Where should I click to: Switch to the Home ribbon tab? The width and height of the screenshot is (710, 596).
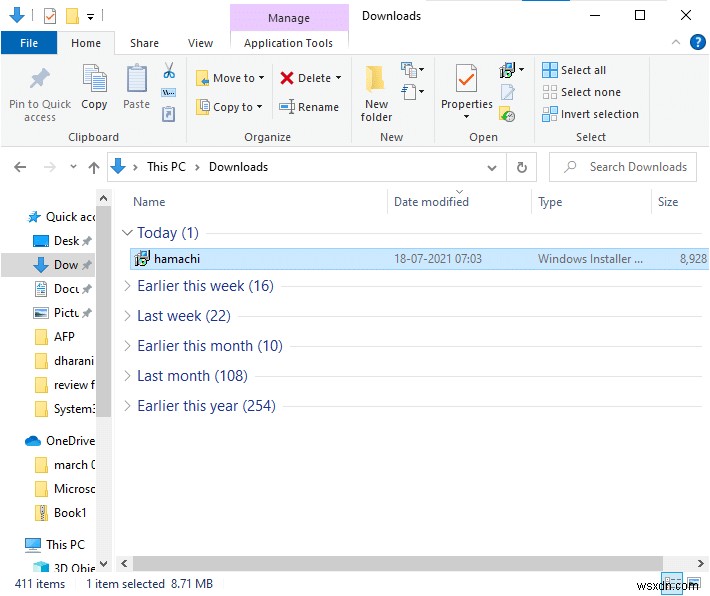click(x=86, y=43)
